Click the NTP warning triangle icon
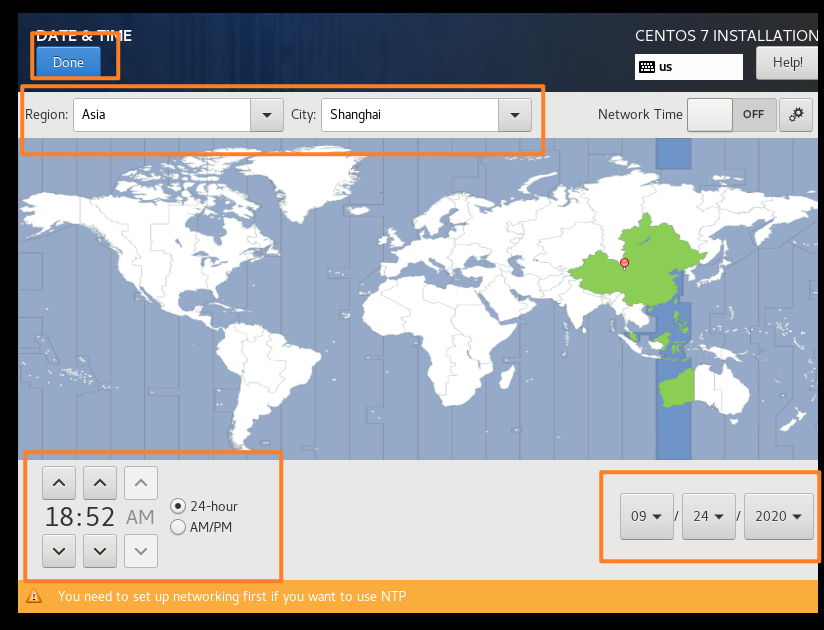The width and height of the screenshot is (824, 630). 34,596
